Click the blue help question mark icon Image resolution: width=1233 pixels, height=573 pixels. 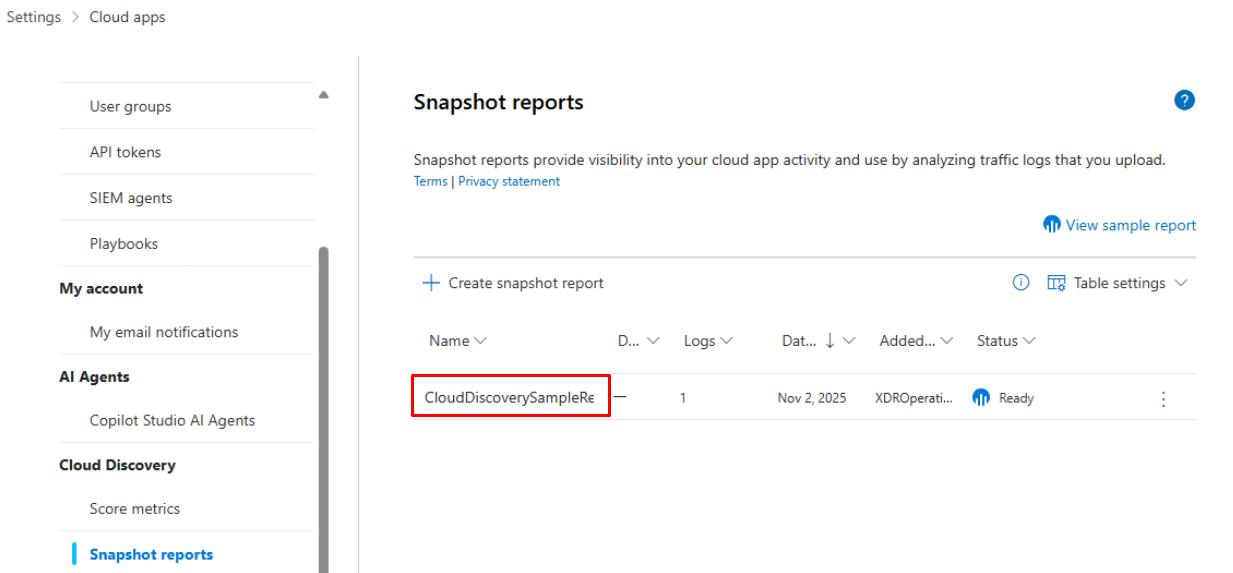pos(1186,101)
